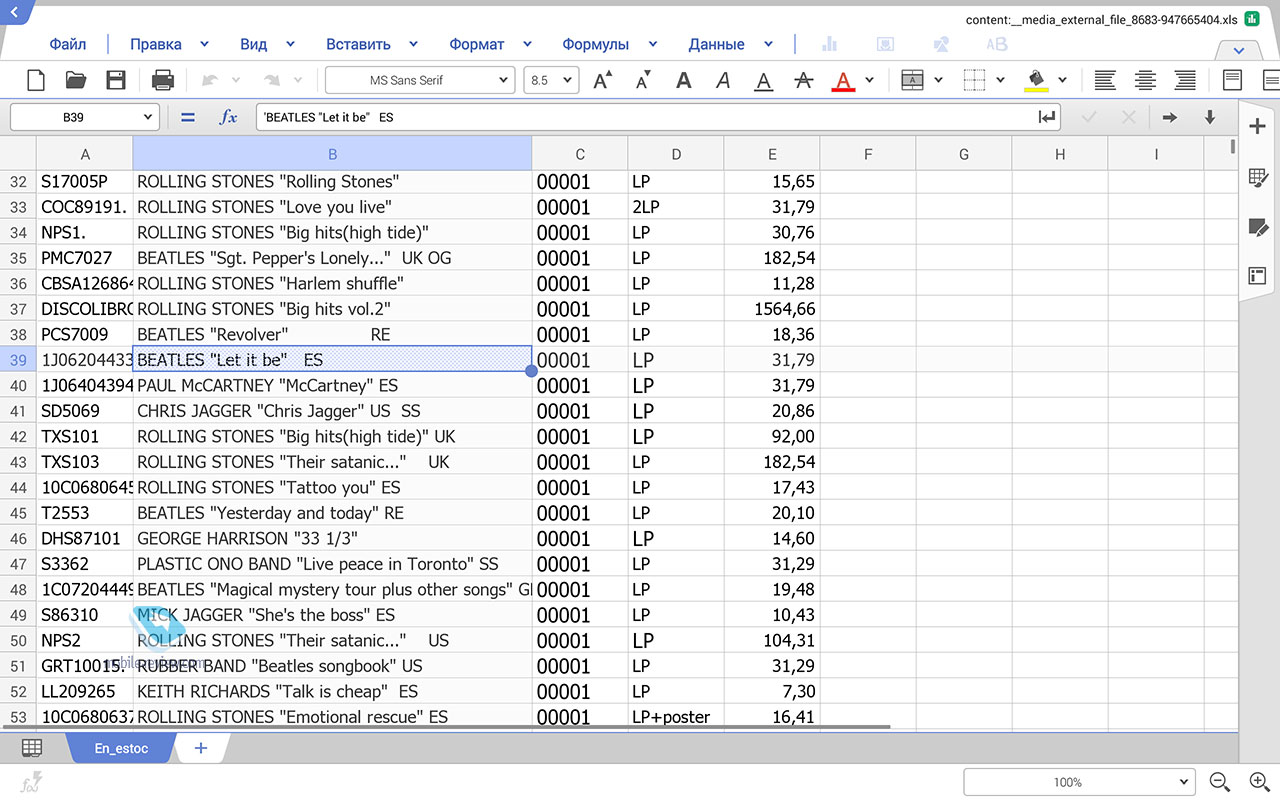
Task: Toggle strikethrough text formatting
Action: (x=803, y=80)
